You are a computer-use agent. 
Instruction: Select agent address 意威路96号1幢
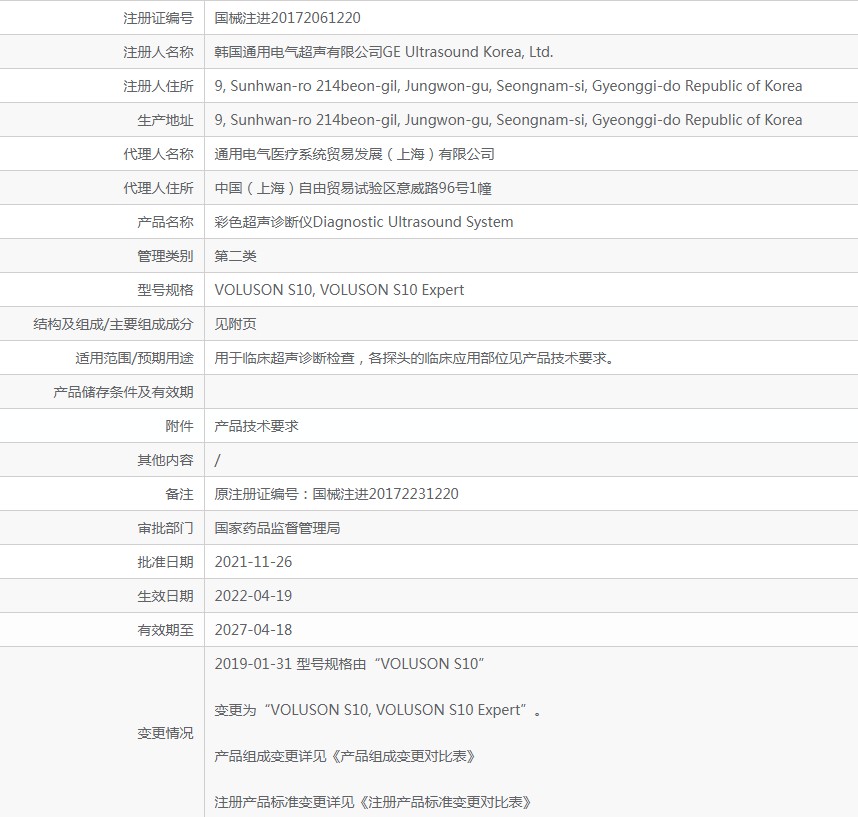tap(444, 188)
